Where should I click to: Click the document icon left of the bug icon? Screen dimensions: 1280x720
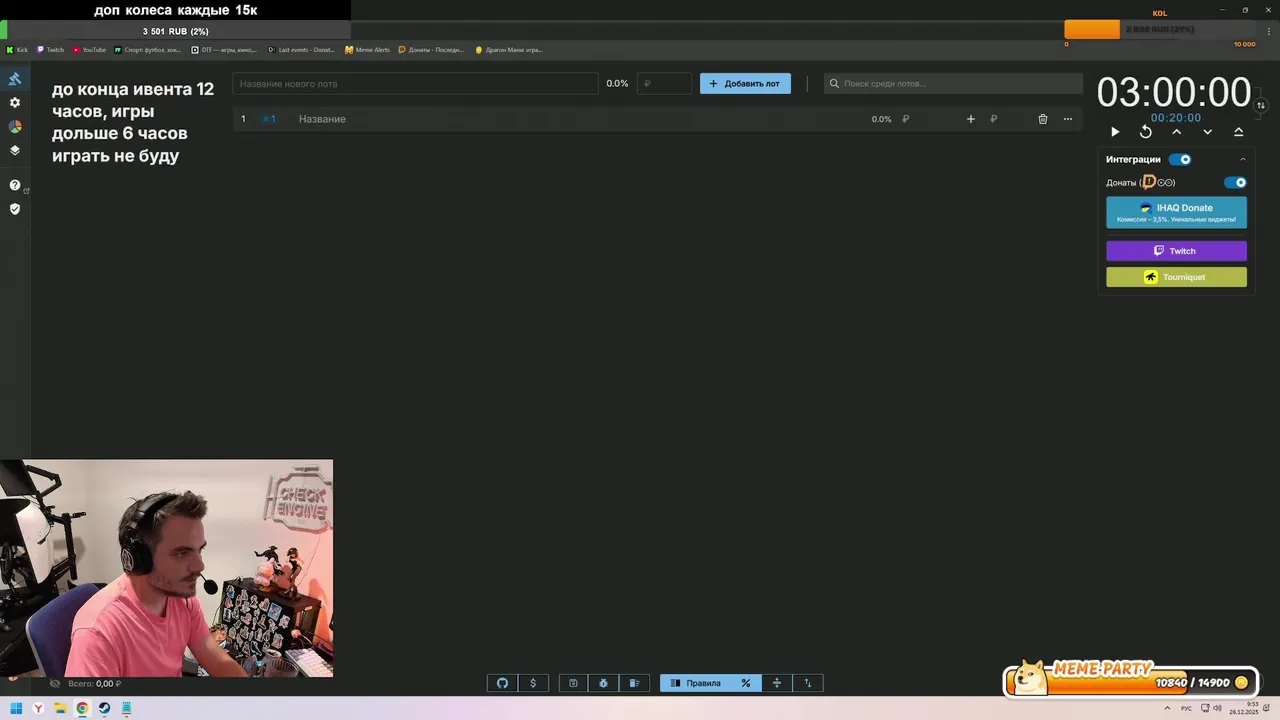[x=573, y=683]
